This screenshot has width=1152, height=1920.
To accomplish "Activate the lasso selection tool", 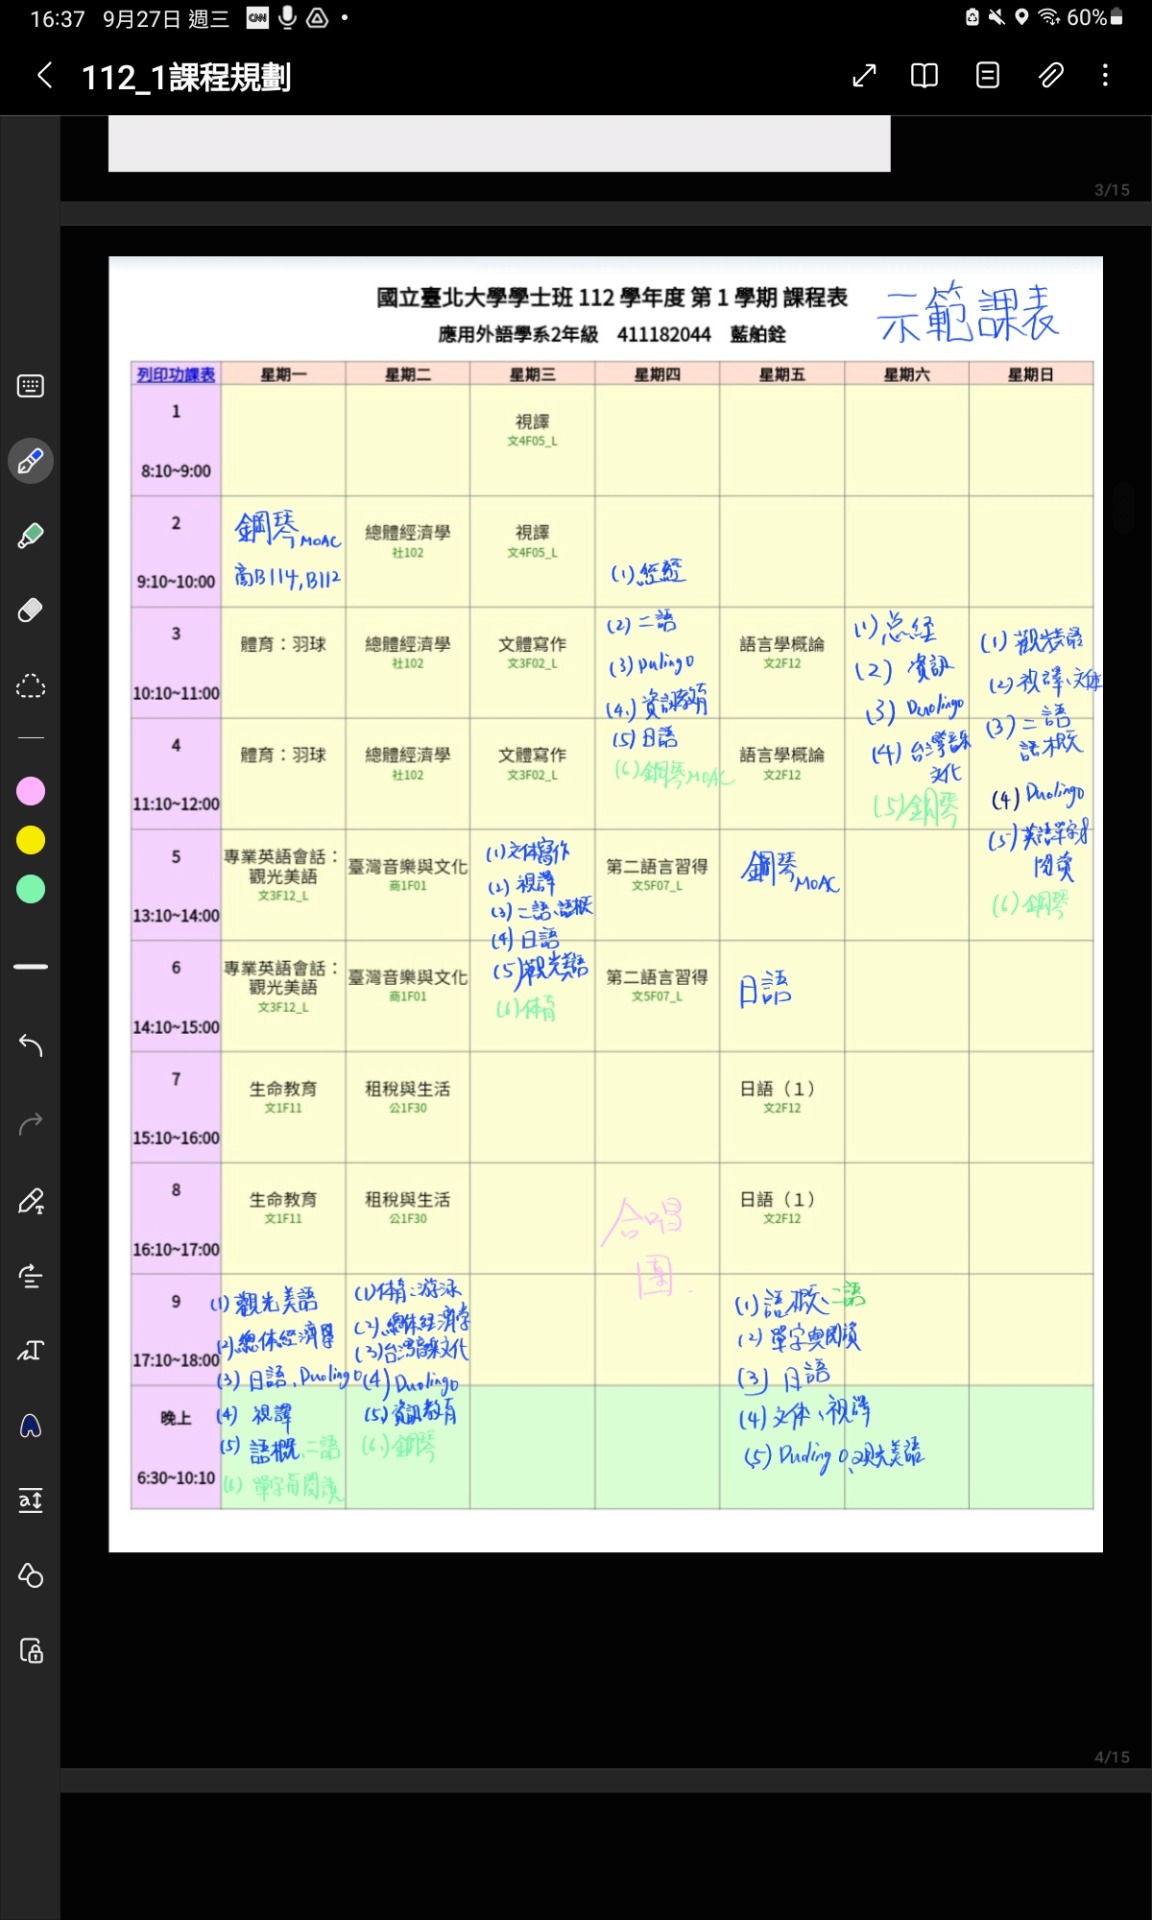I will pyautogui.click(x=31, y=686).
